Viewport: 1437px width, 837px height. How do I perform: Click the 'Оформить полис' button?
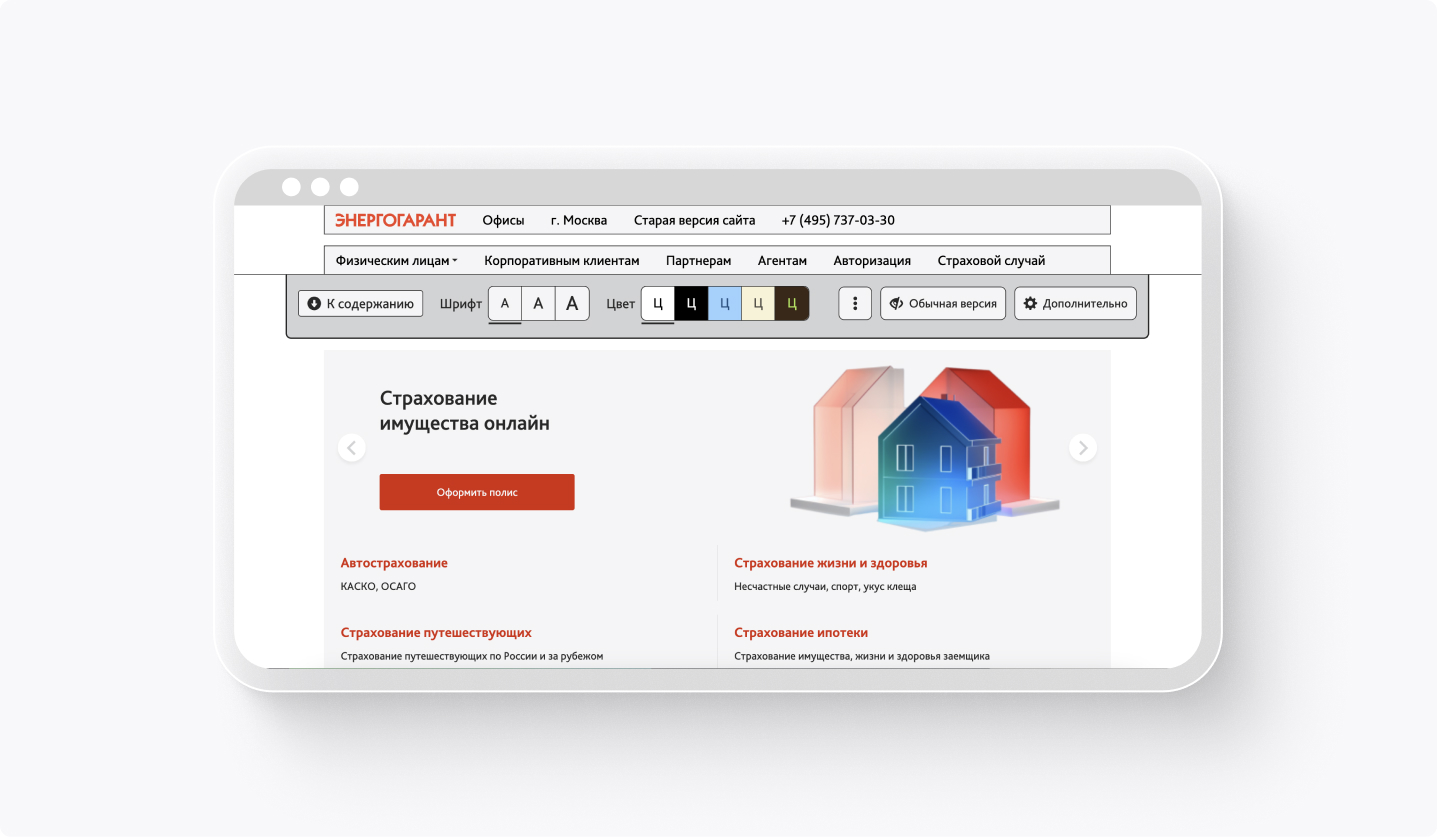pos(476,491)
